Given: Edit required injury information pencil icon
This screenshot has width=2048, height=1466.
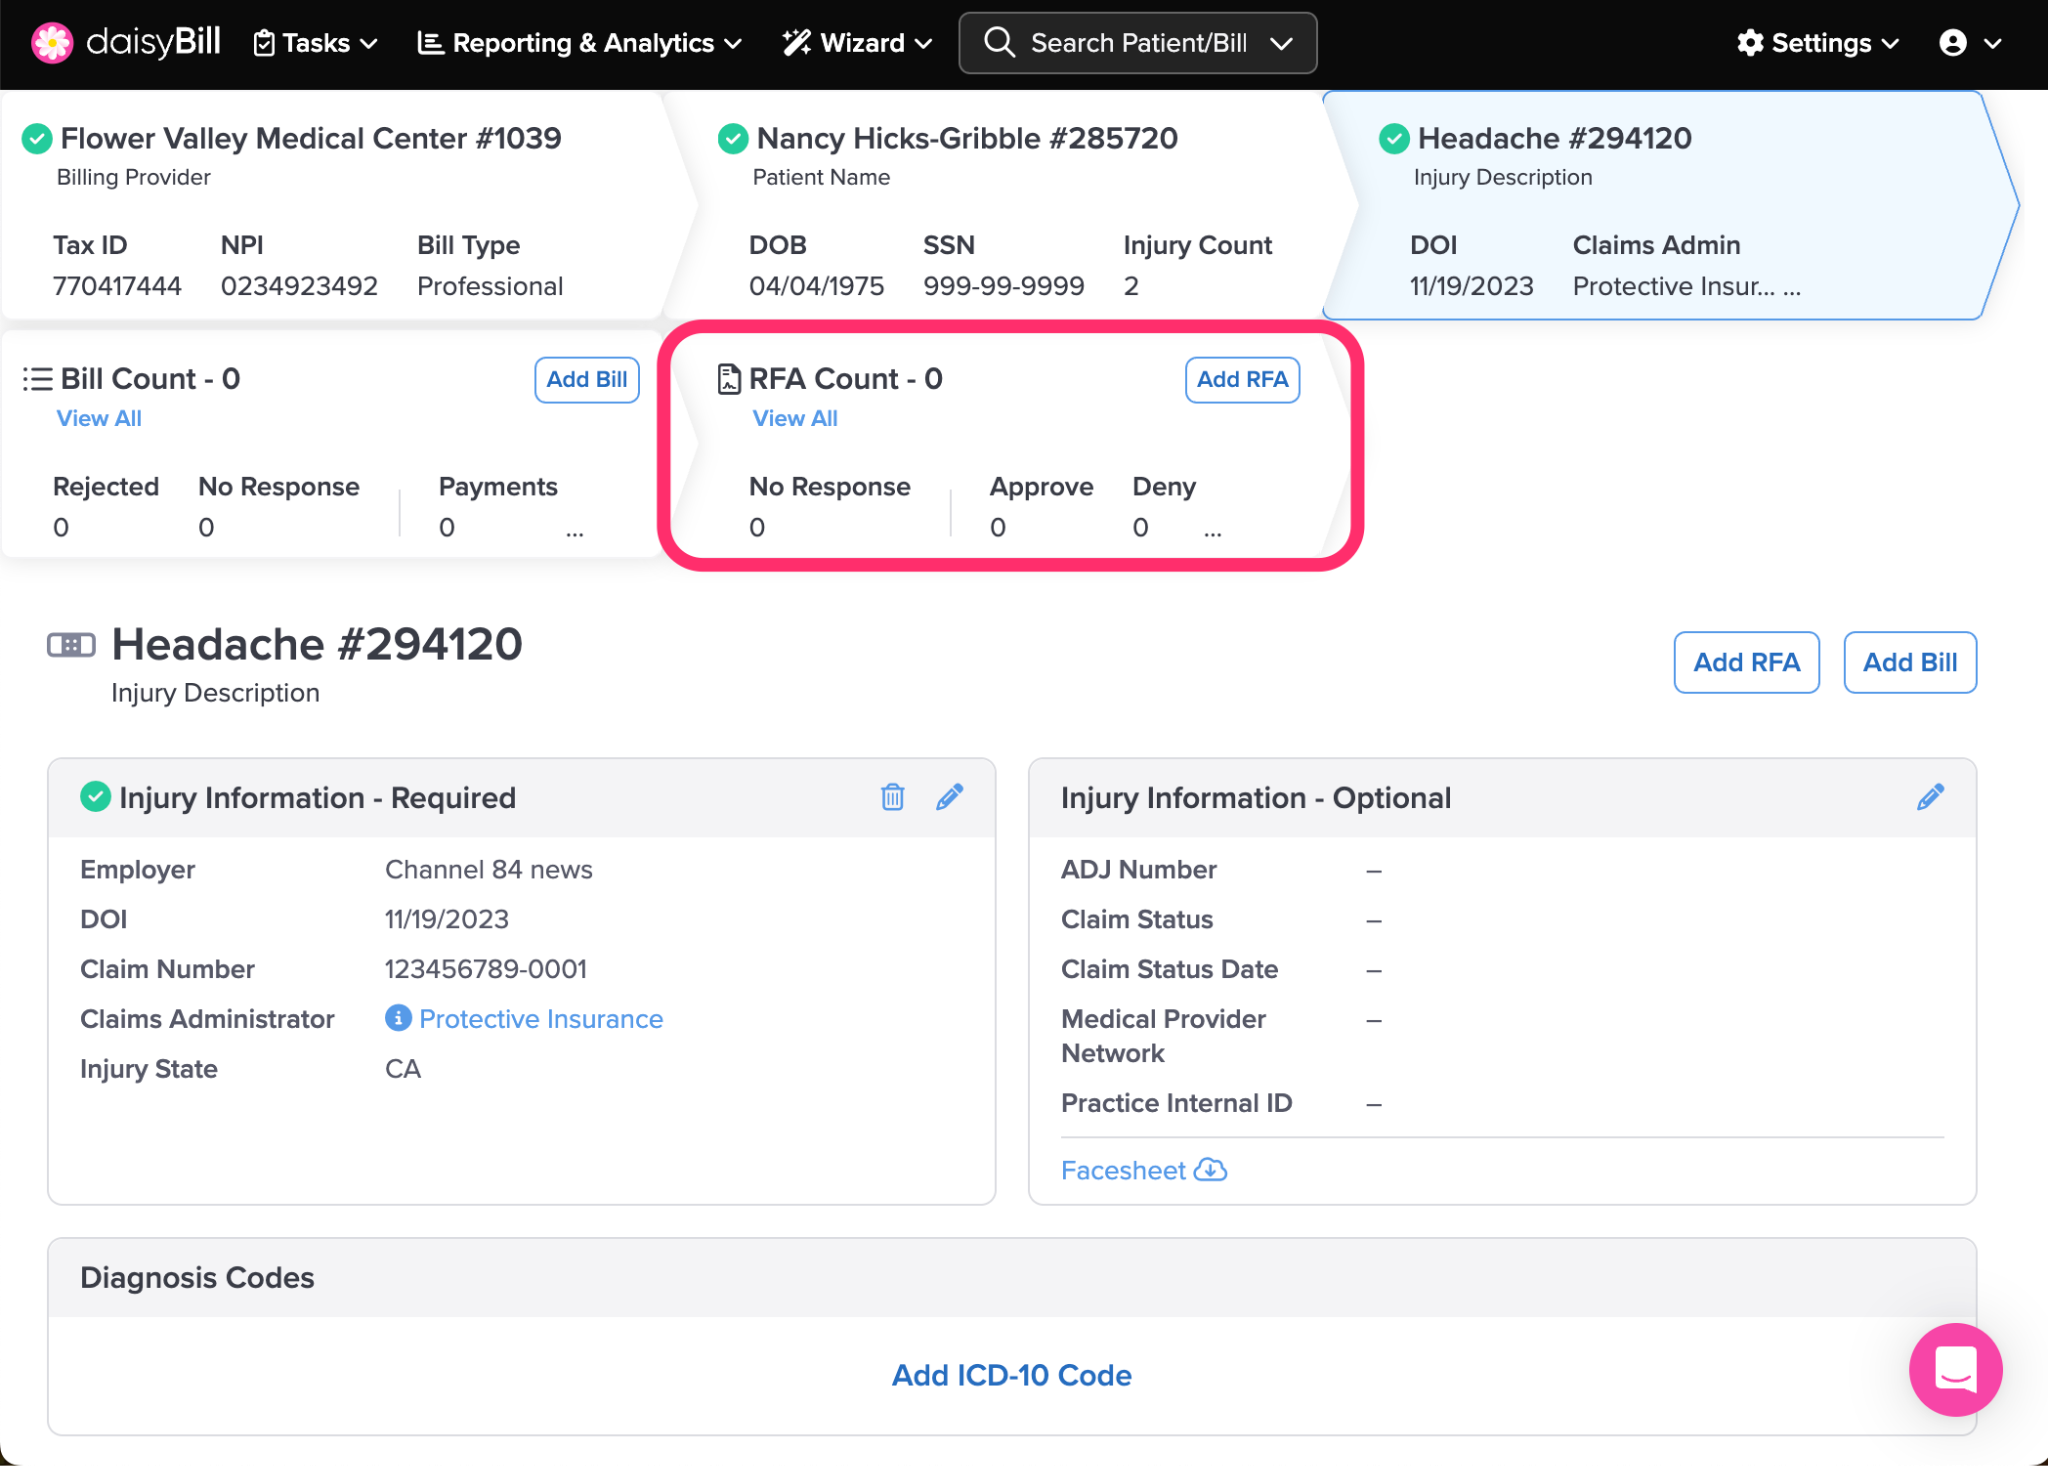Looking at the screenshot, I should (x=949, y=797).
